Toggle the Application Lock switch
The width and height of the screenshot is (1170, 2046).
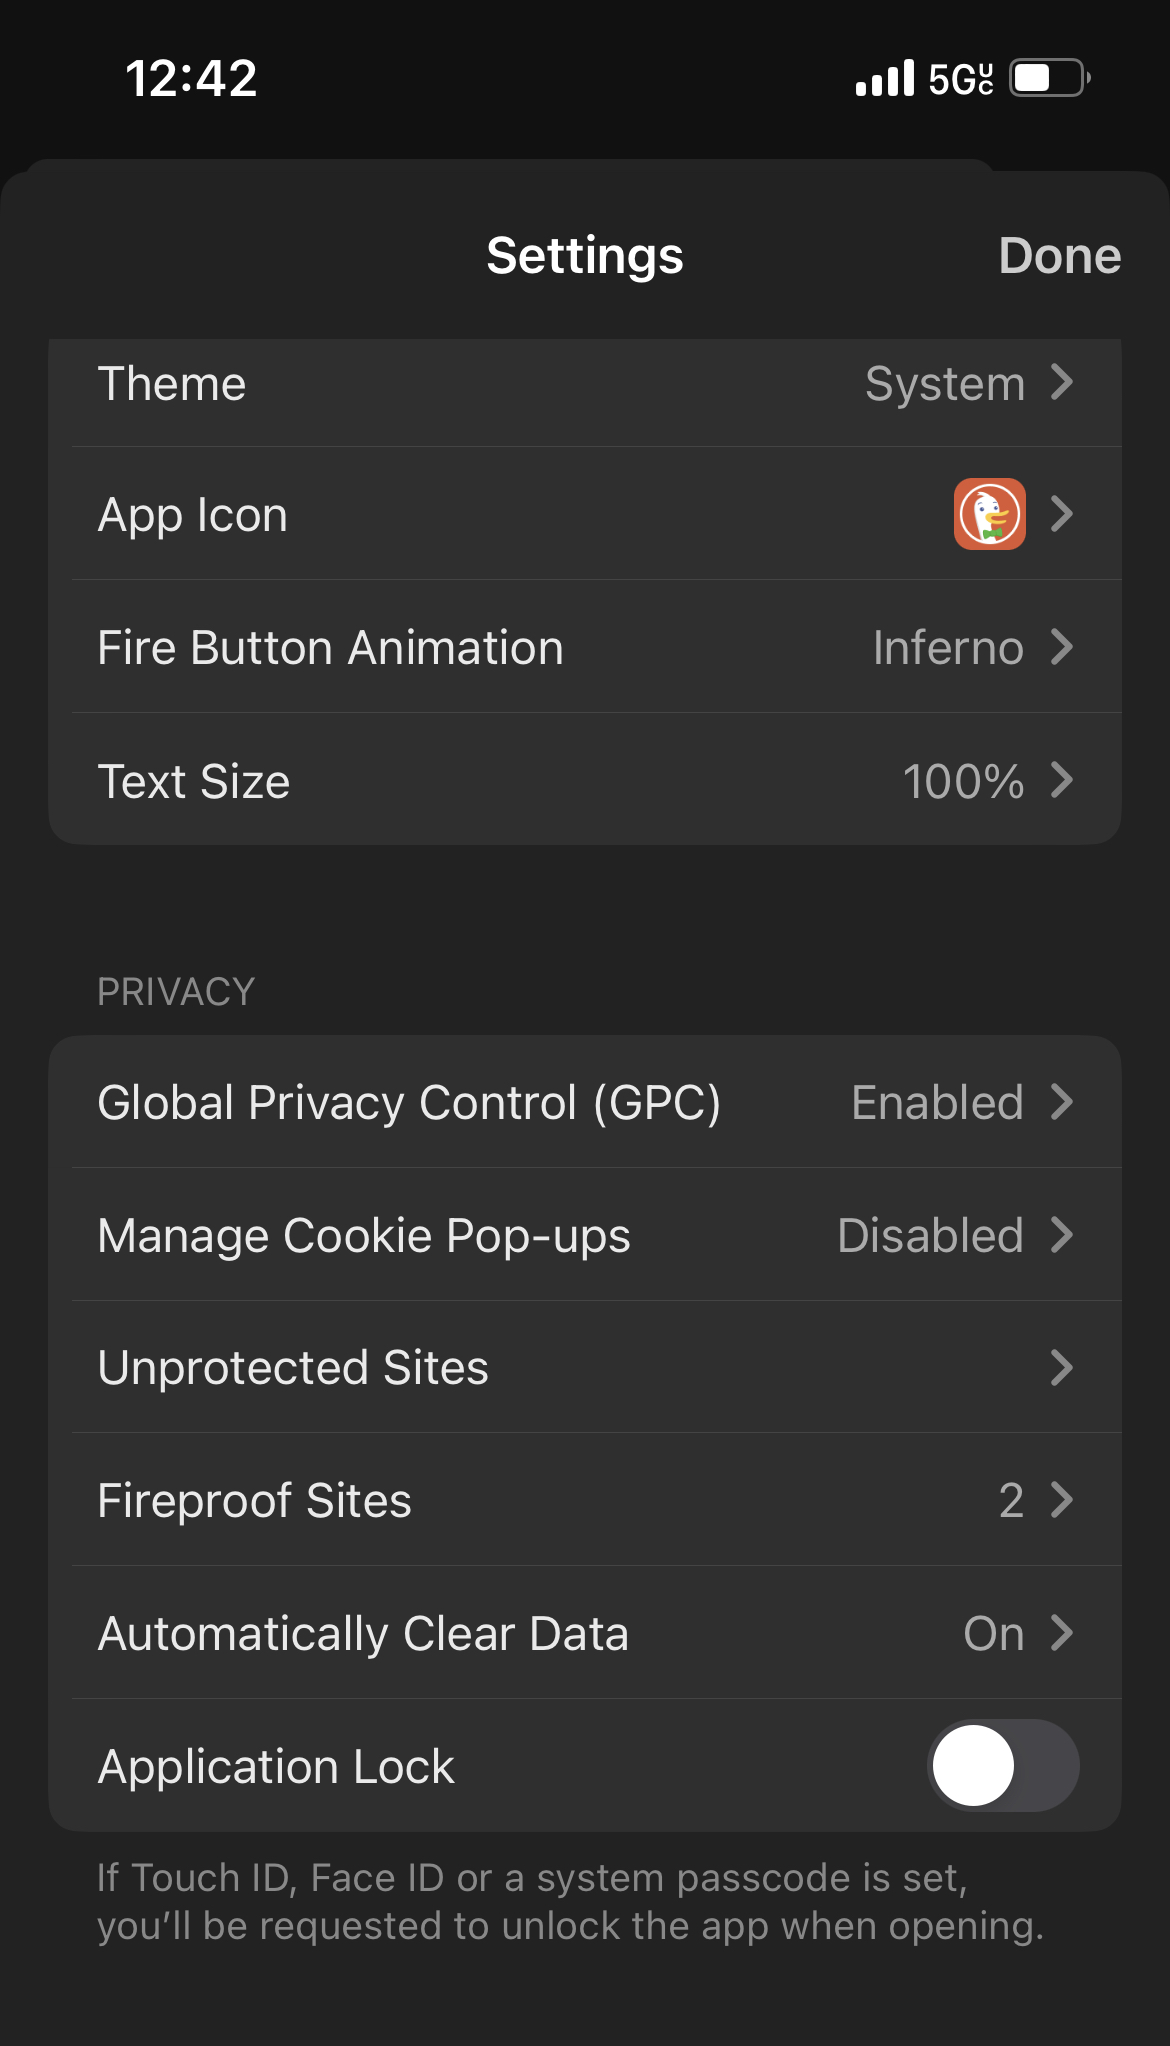pyautogui.click(x=1003, y=1765)
